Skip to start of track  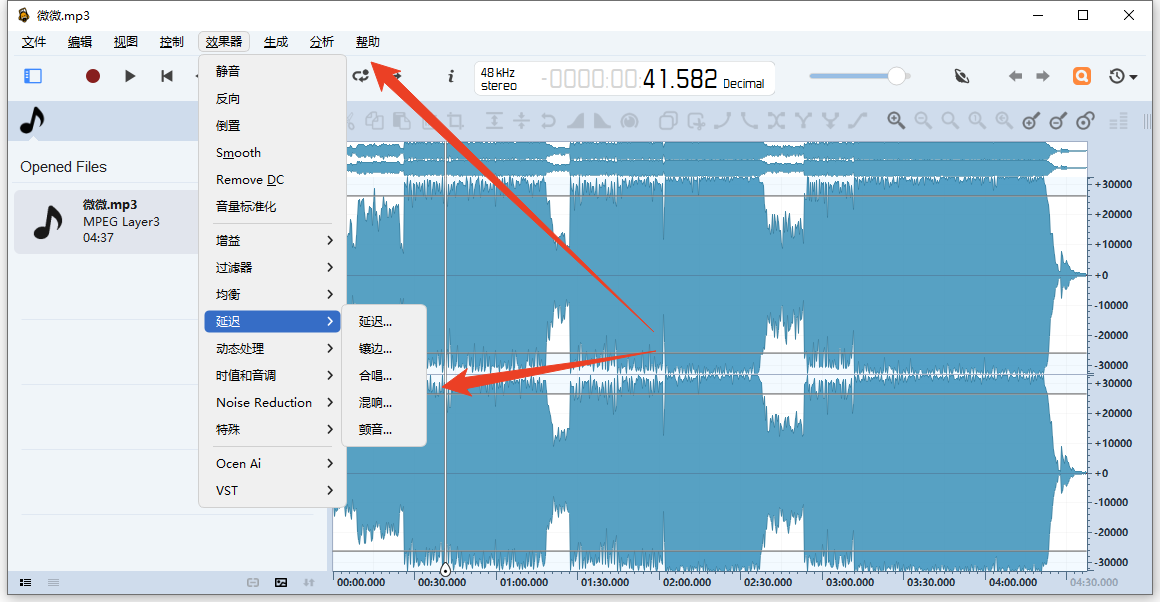167,76
